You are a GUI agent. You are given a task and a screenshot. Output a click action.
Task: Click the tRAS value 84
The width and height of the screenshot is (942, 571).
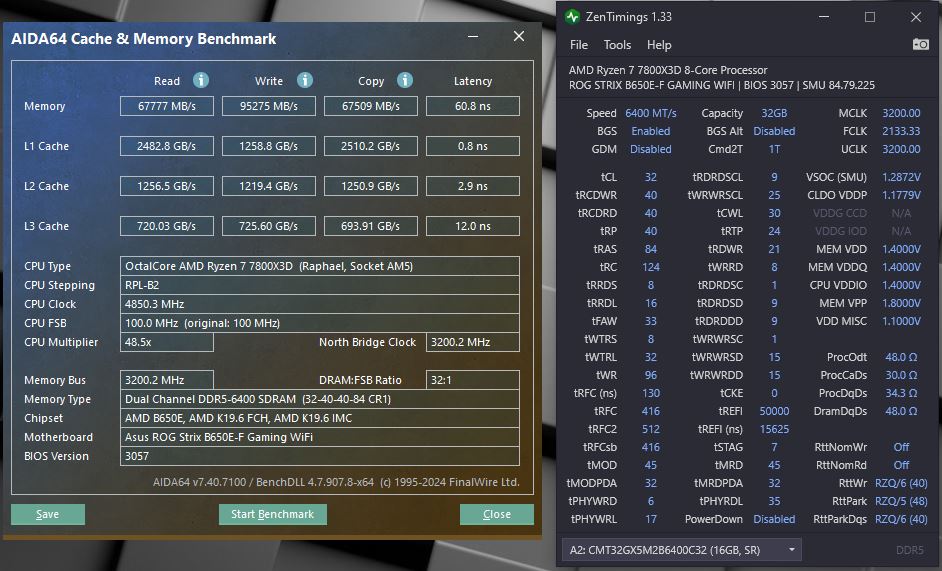tap(651, 249)
